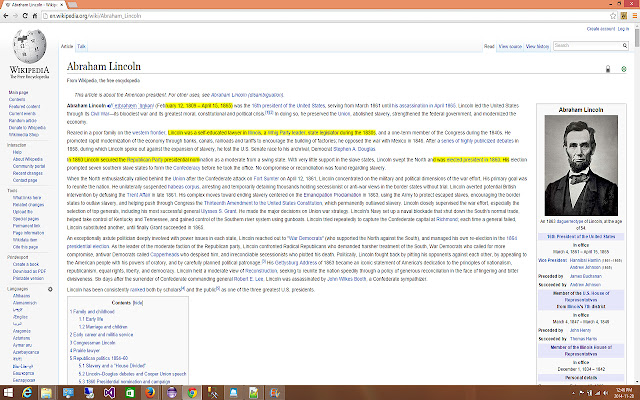Bookmark page with the star icon
This screenshot has width=640, height=400.
point(613,16)
